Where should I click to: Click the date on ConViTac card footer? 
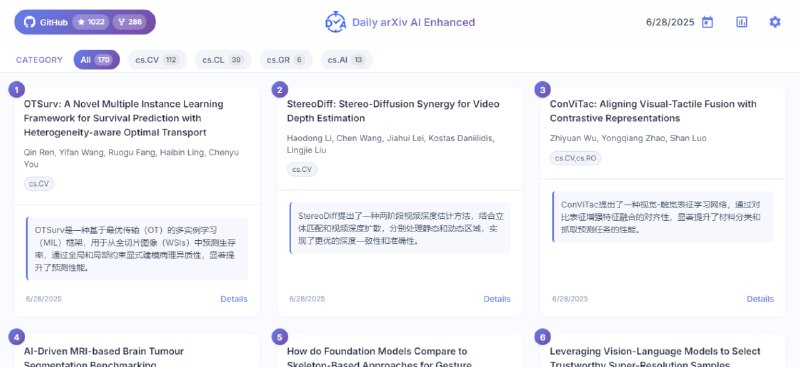click(570, 299)
